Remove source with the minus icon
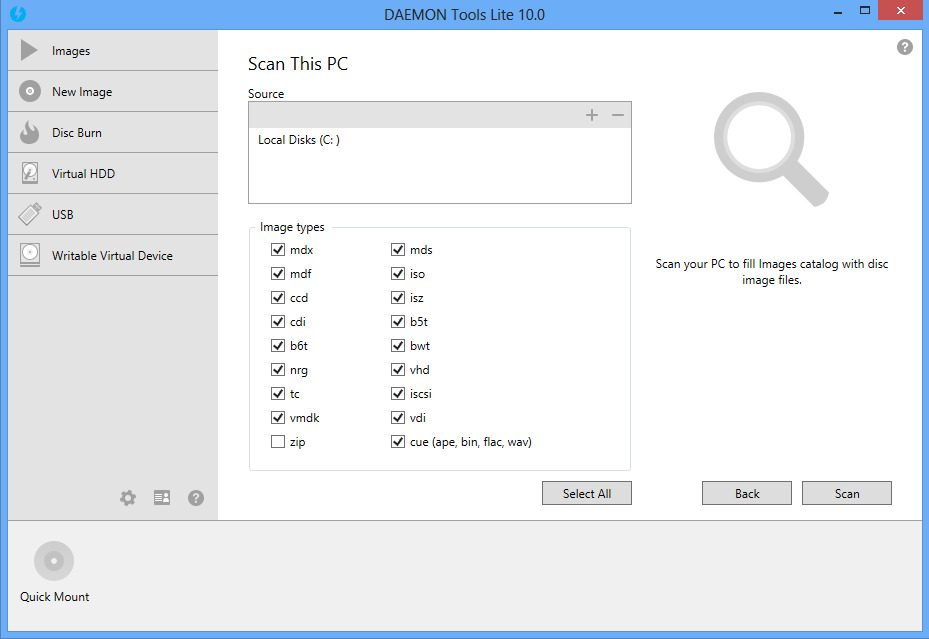Image resolution: width=929 pixels, height=639 pixels. click(618, 115)
